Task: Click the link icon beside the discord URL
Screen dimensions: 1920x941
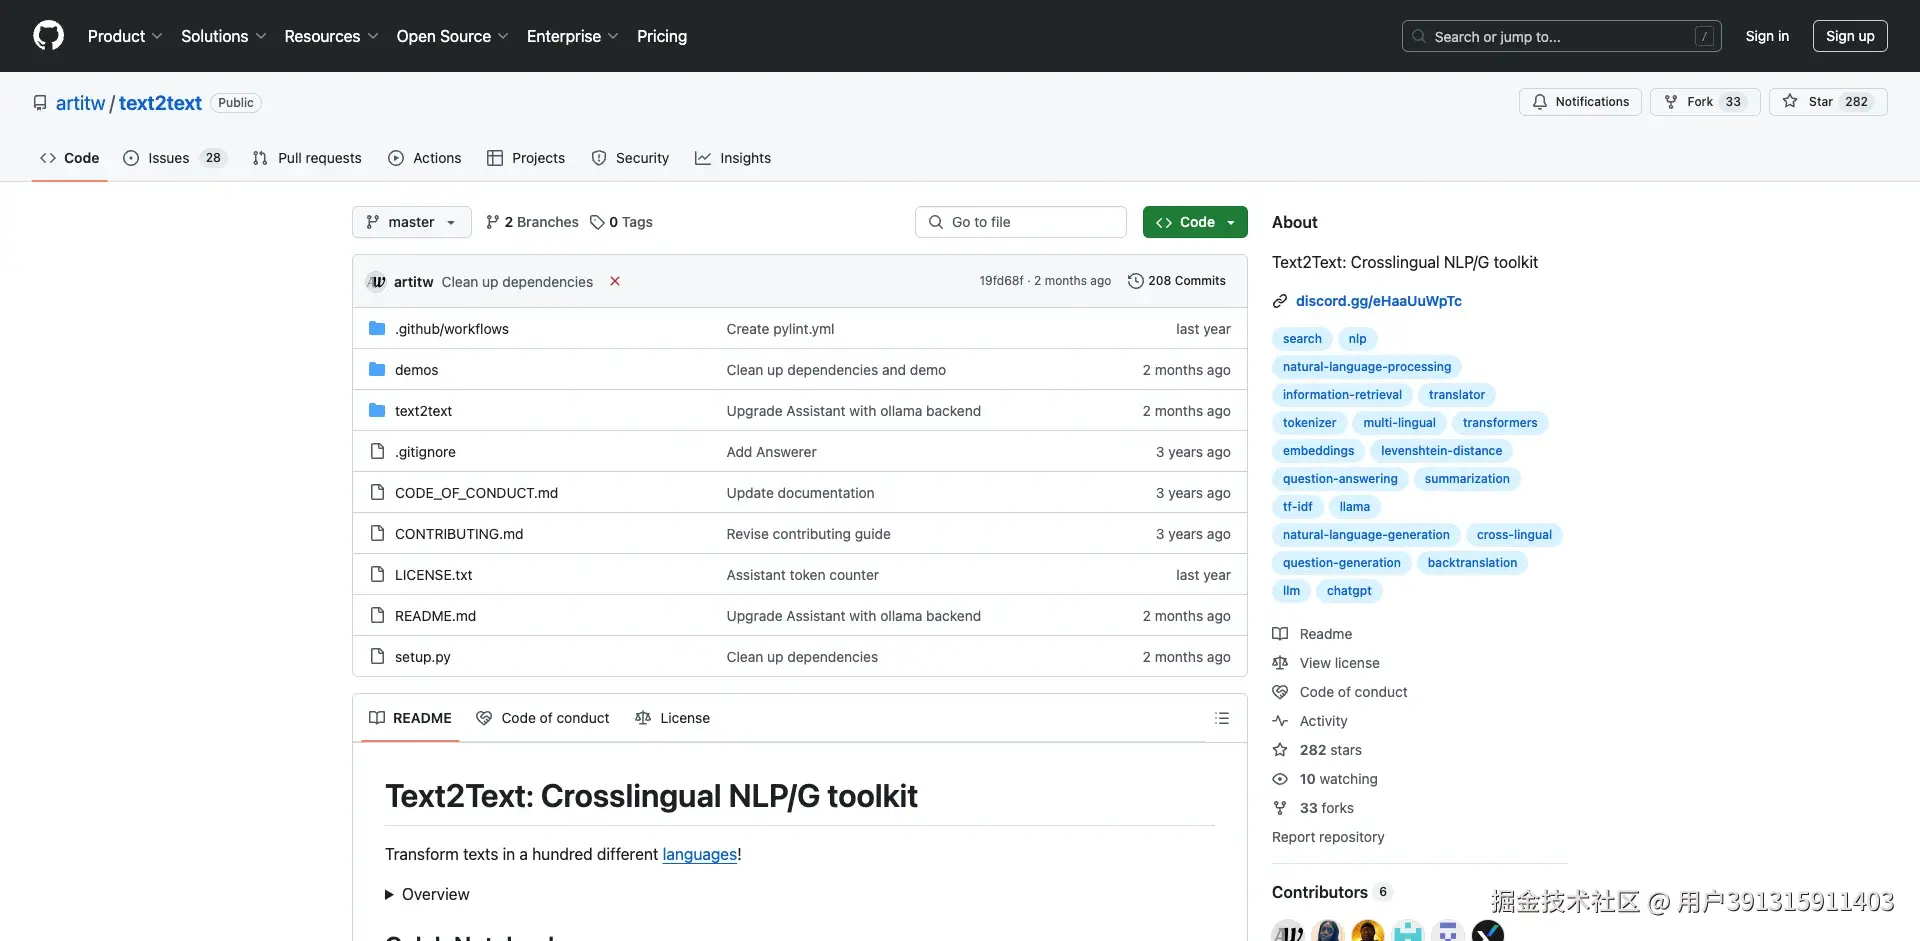Action: click(1280, 301)
